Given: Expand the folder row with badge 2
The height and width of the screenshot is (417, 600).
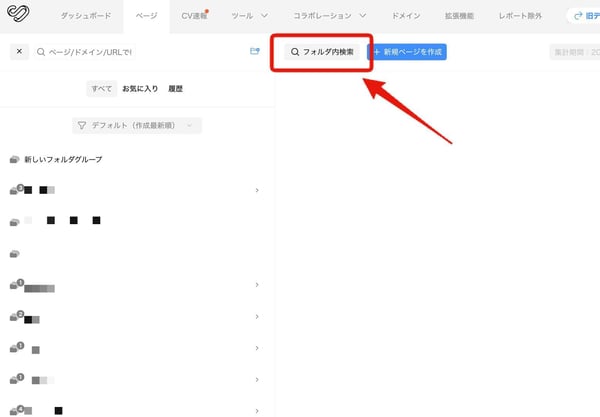Looking at the screenshot, I should [257, 317].
